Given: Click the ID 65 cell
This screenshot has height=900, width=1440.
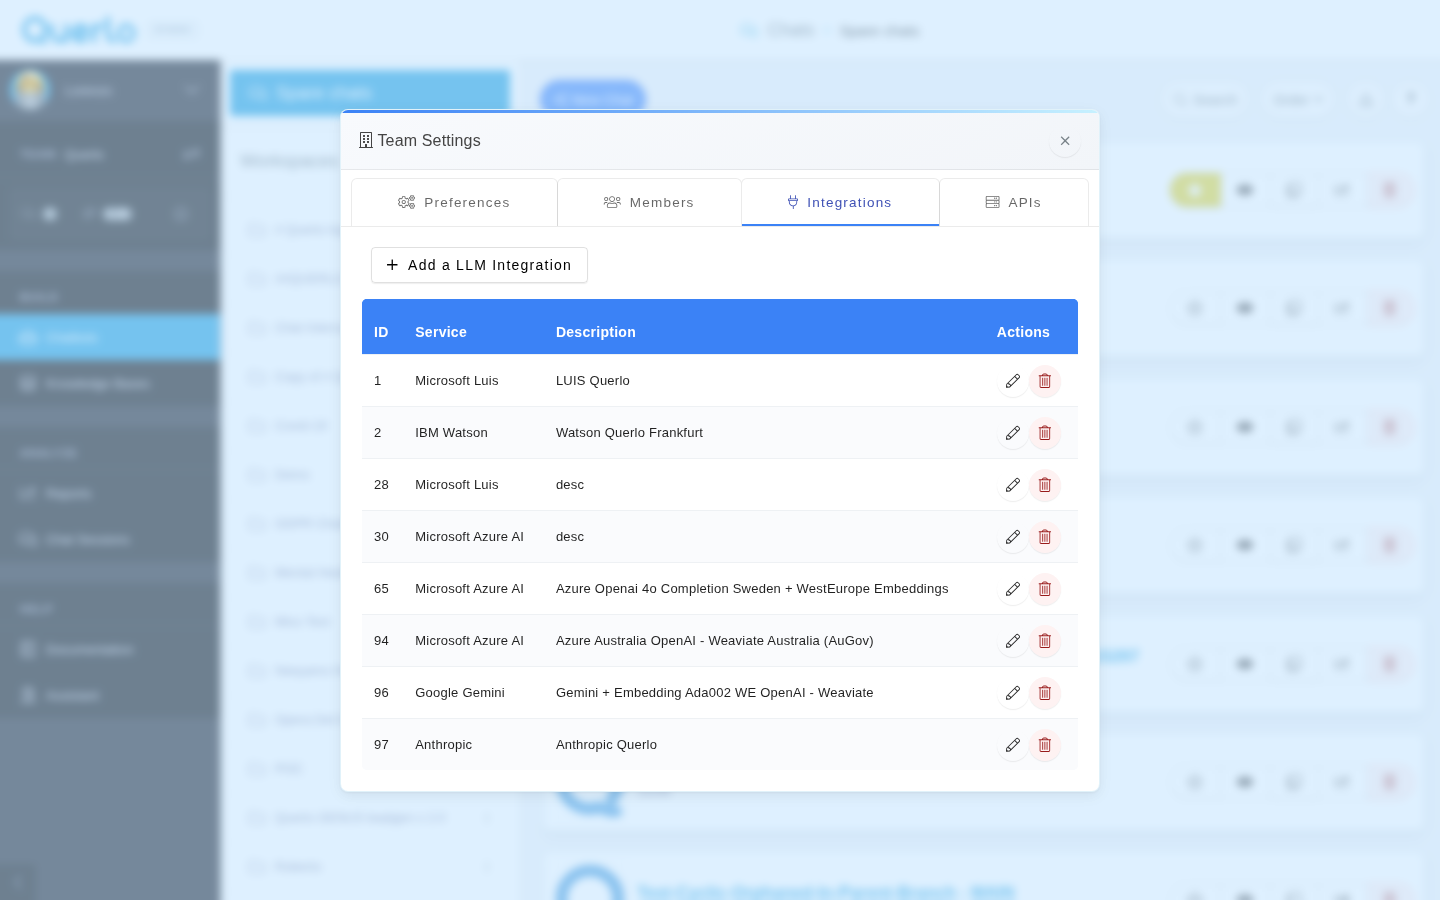Looking at the screenshot, I should (381, 589).
